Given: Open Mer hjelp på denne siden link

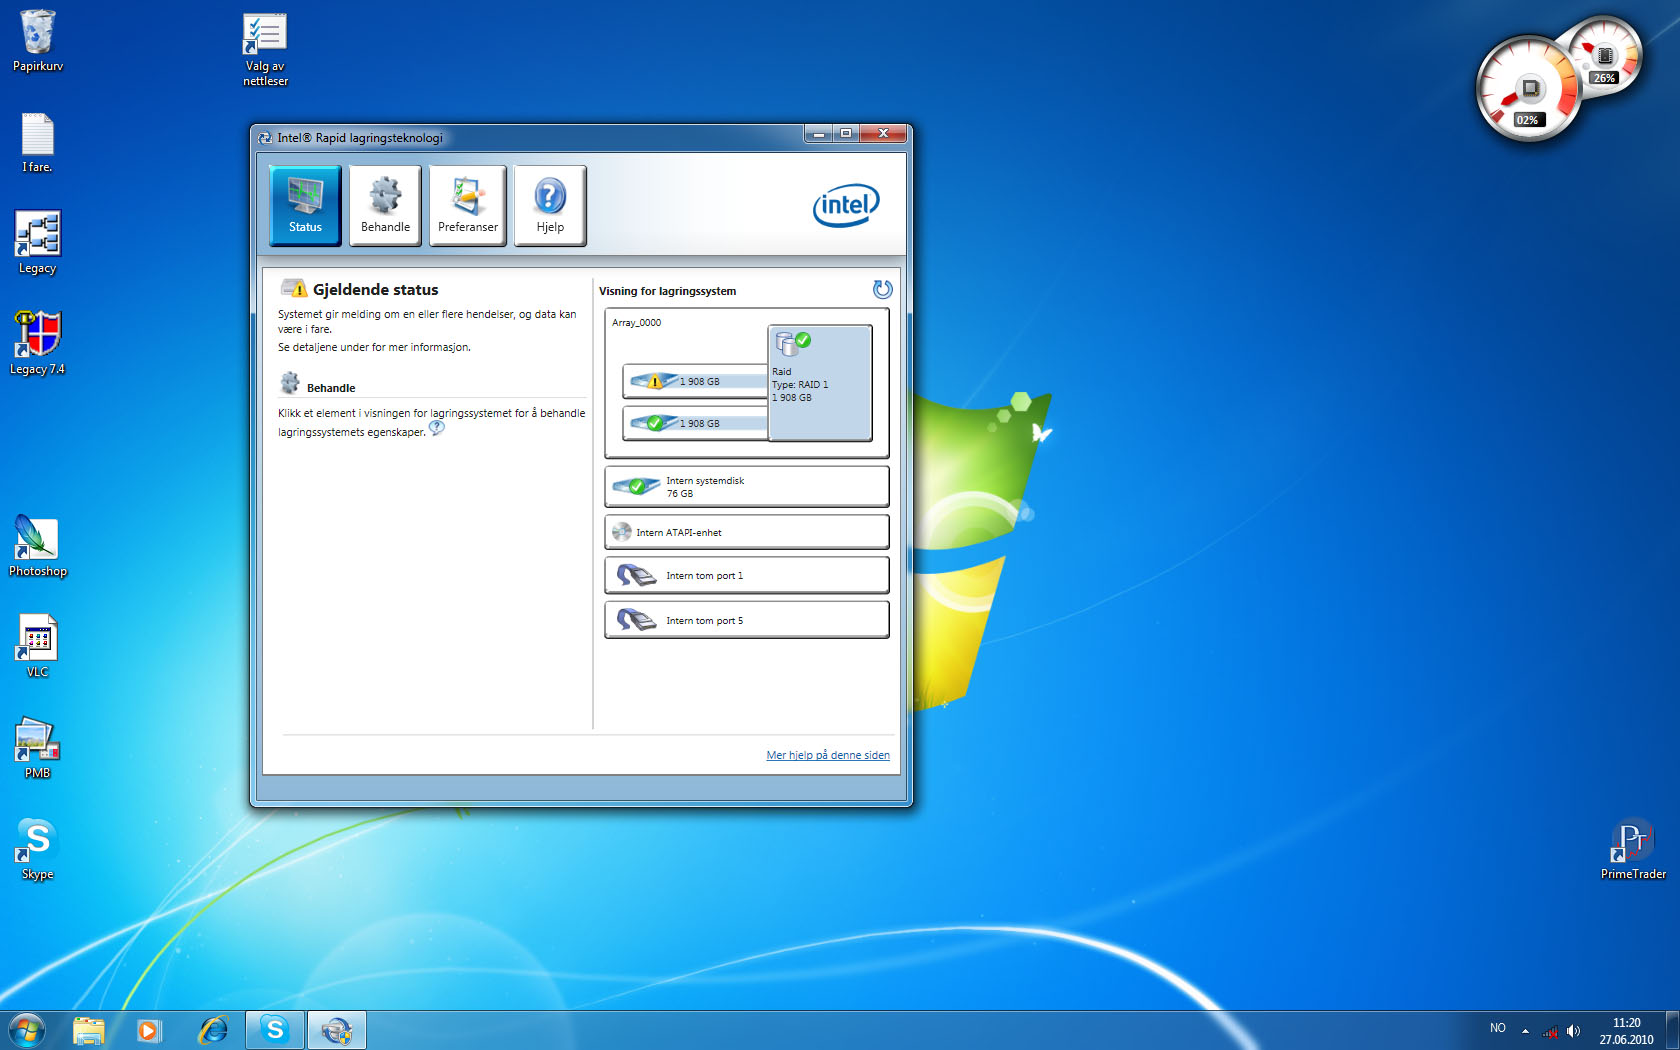Looking at the screenshot, I should [x=828, y=755].
